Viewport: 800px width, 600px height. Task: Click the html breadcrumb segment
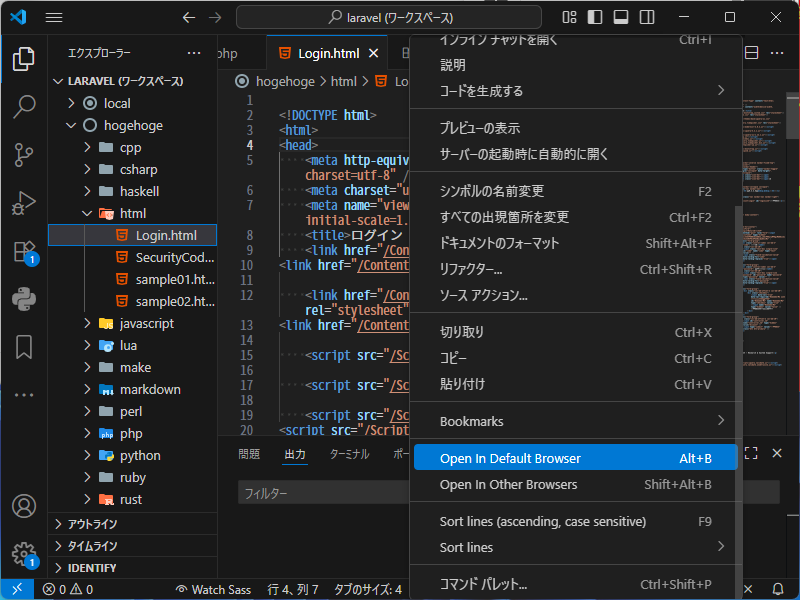343,82
